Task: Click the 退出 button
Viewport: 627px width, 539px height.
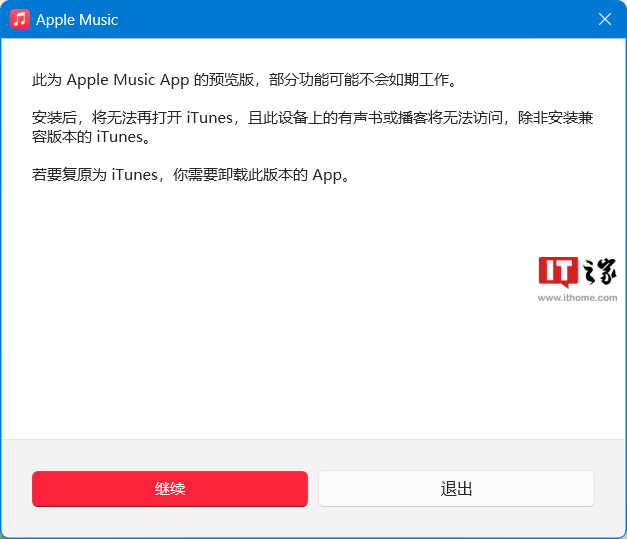Action: pos(456,489)
